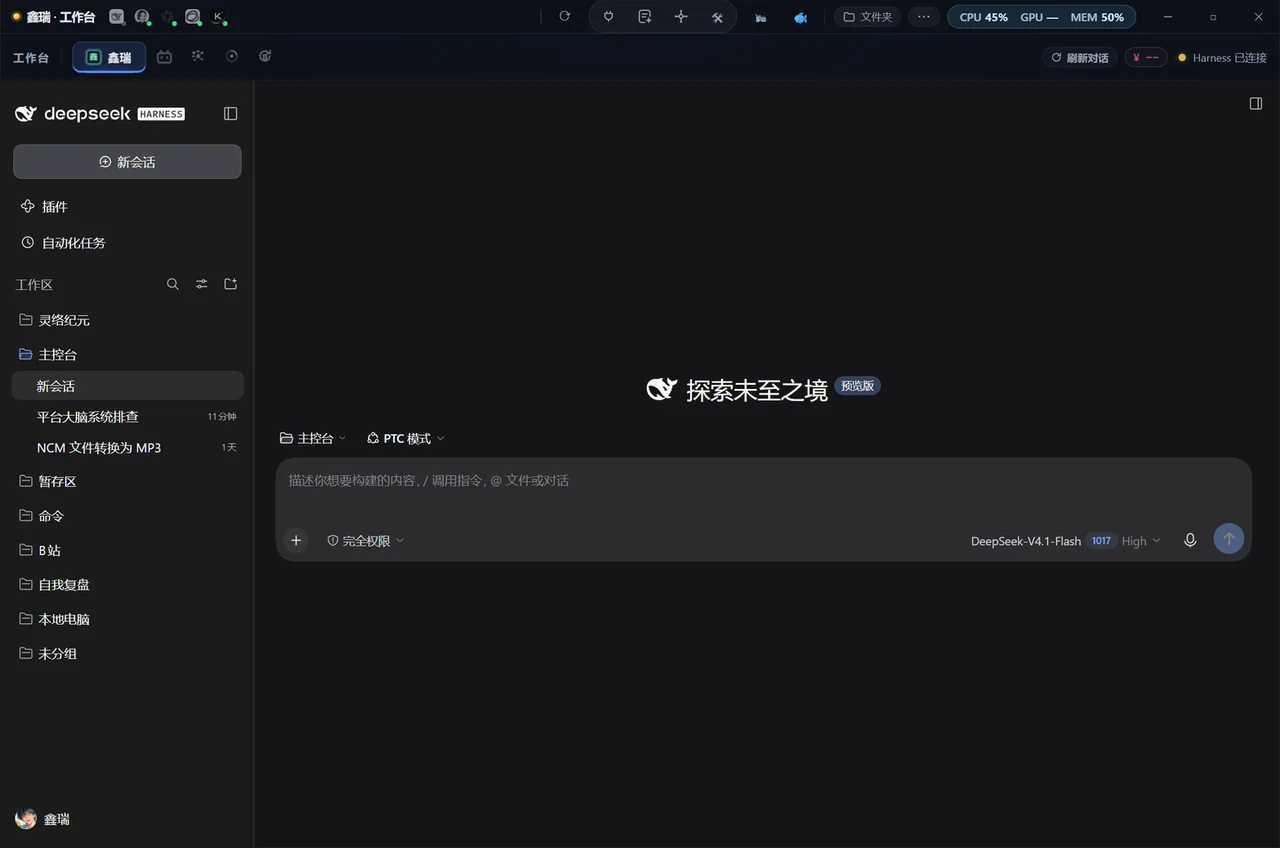Expand the 自我复盘 folder
The height and width of the screenshot is (848, 1280).
click(127, 585)
